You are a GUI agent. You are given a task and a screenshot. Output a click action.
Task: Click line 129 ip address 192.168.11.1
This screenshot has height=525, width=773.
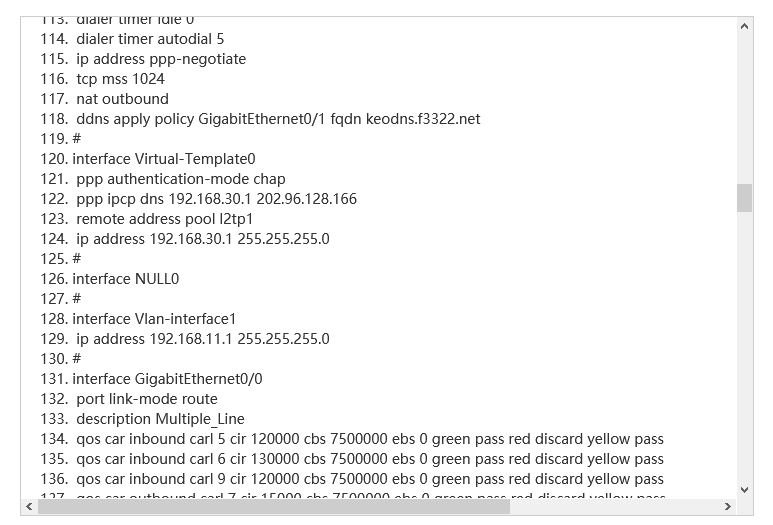click(202, 339)
